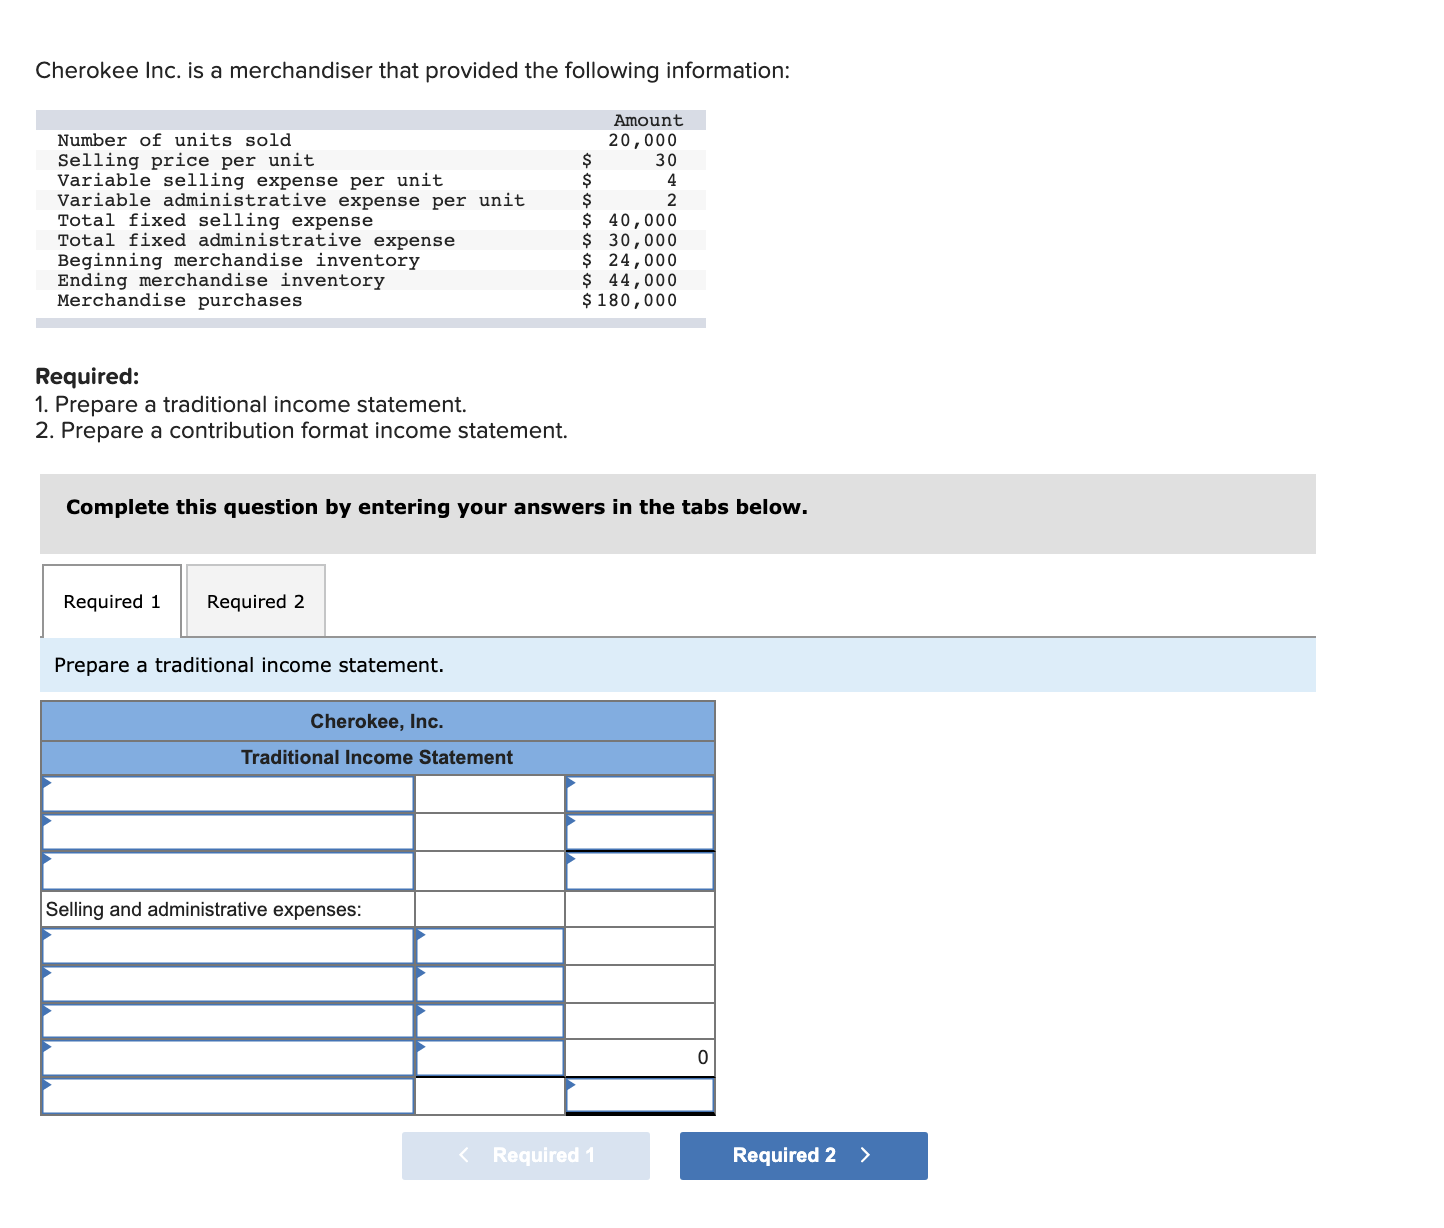Click the 40,000 fixed selling expense value

tap(643, 220)
